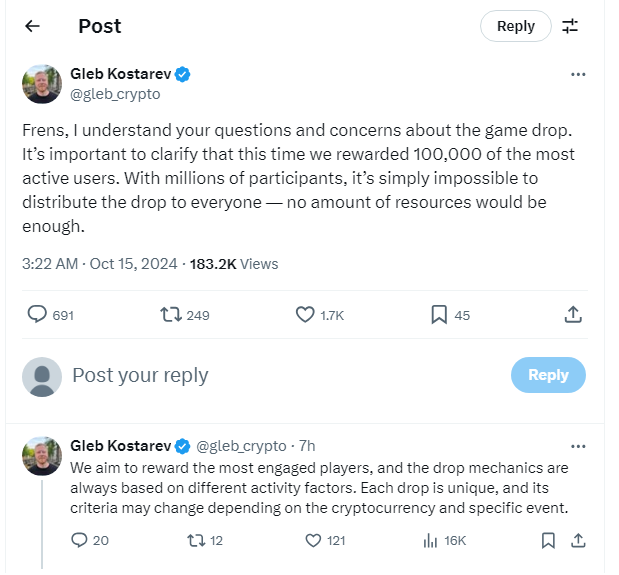Repost the reply post
This screenshot has height=575, width=619.
196,541
